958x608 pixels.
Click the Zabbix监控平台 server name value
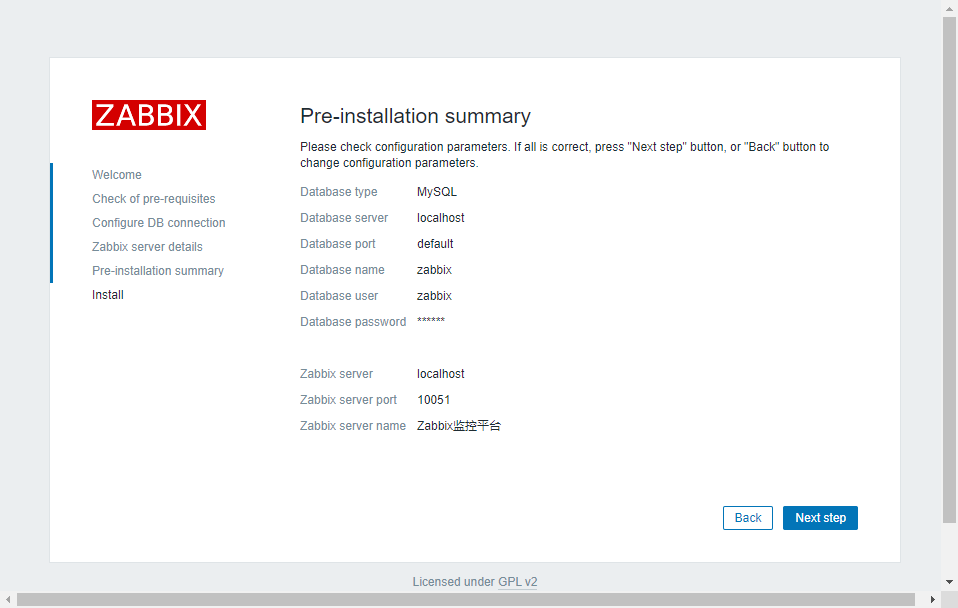(x=459, y=426)
